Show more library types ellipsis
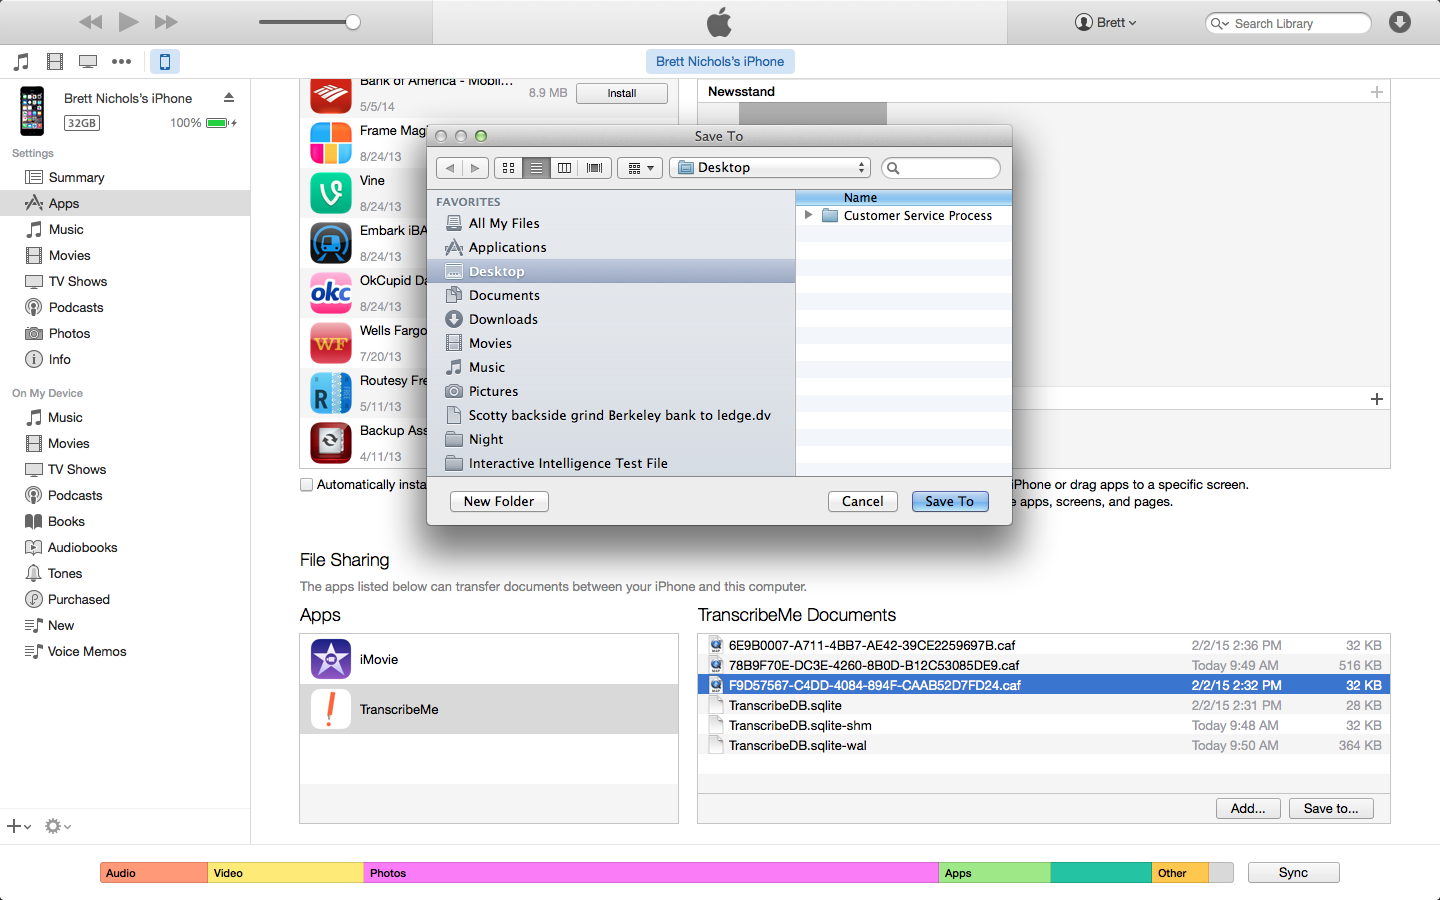Screen dimensions: 1440x900 [121, 62]
